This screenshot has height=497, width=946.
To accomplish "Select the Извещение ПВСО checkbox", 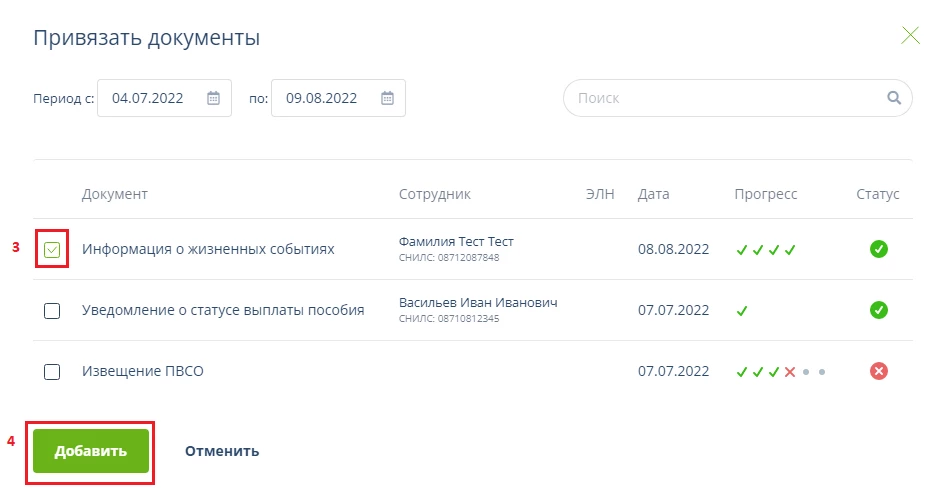I will pyautogui.click(x=52, y=372).
